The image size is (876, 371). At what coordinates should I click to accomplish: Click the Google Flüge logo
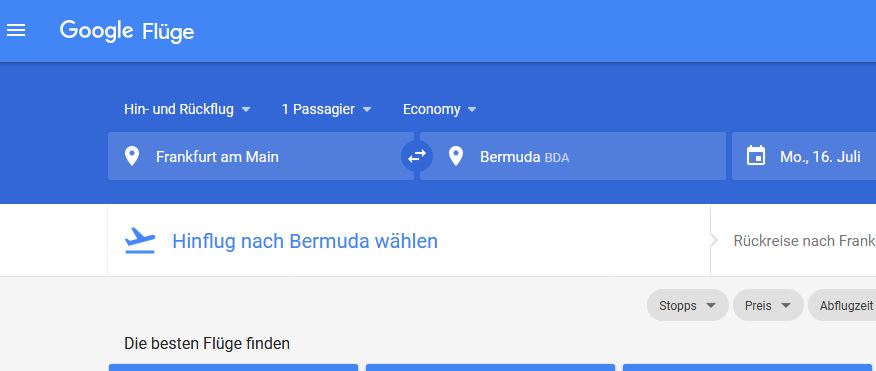(127, 31)
